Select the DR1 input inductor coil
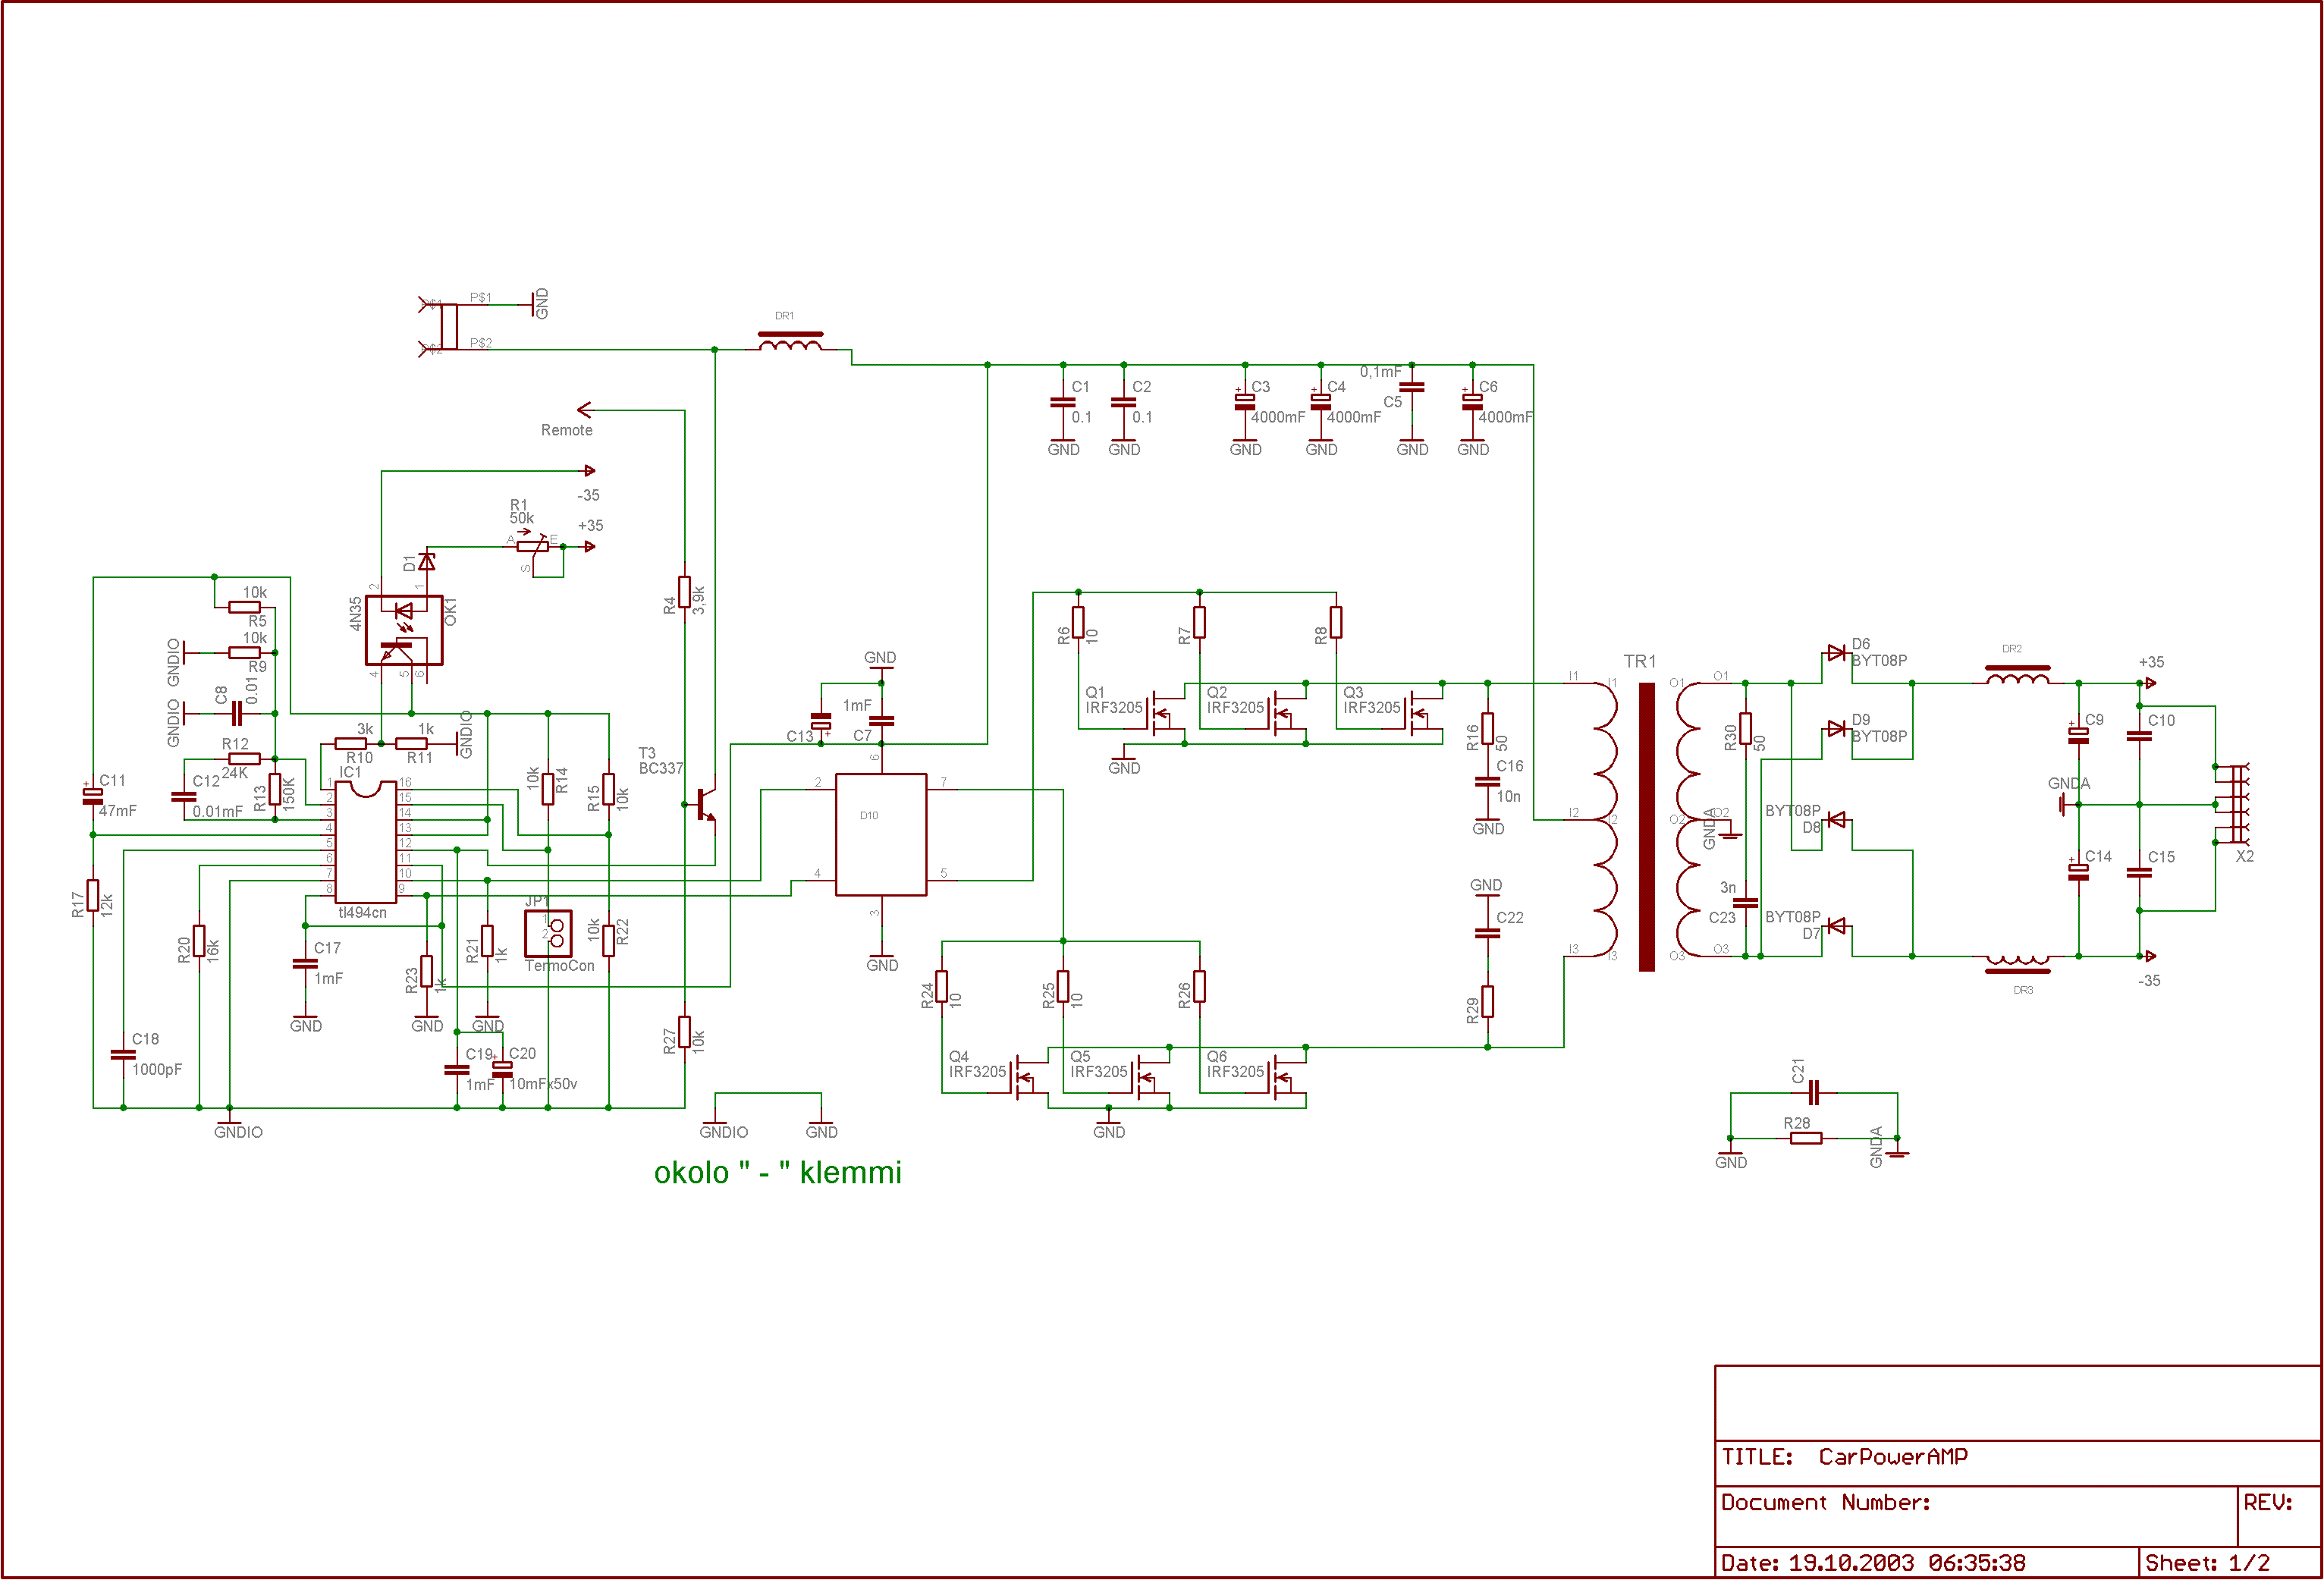Image resolution: width=2324 pixels, height=1580 pixels. coord(790,343)
